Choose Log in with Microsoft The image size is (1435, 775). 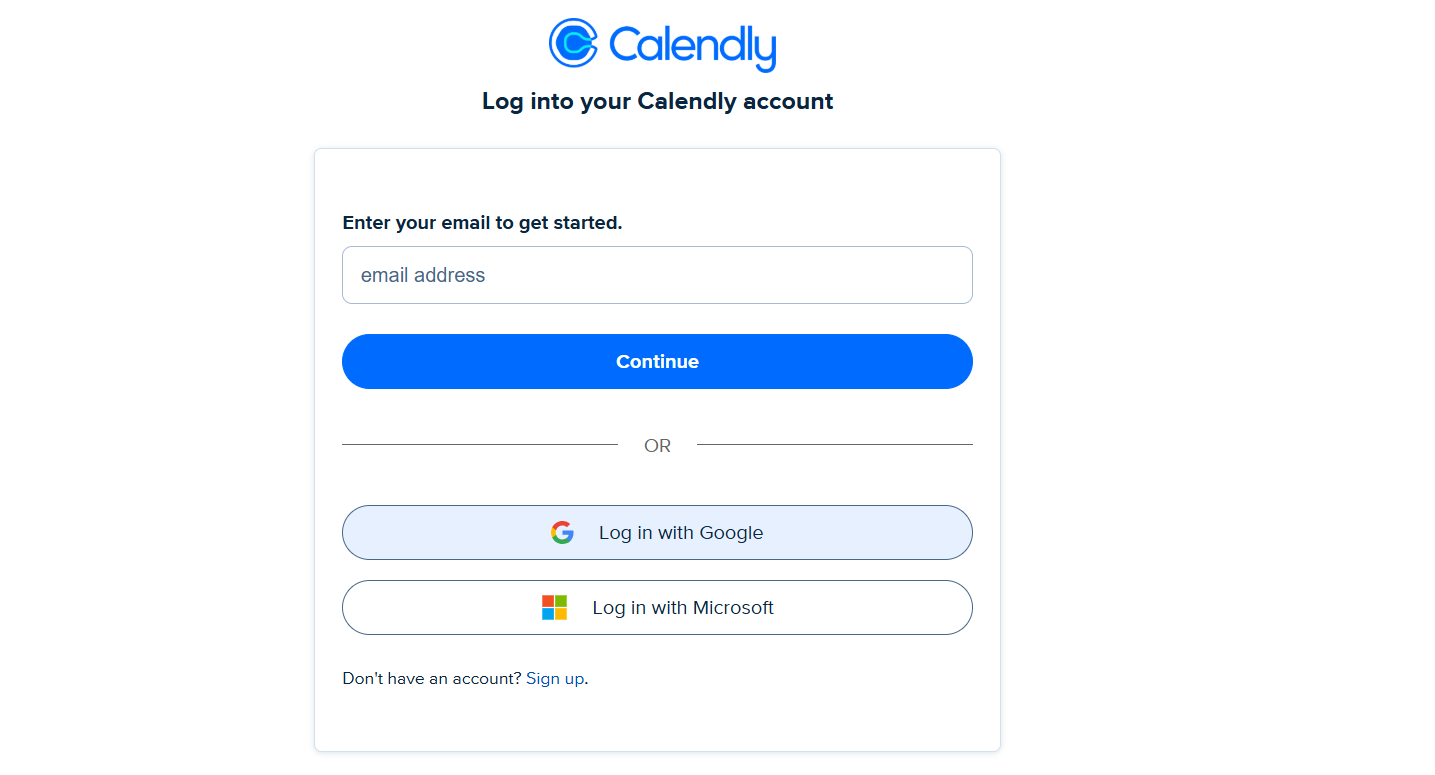point(657,608)
